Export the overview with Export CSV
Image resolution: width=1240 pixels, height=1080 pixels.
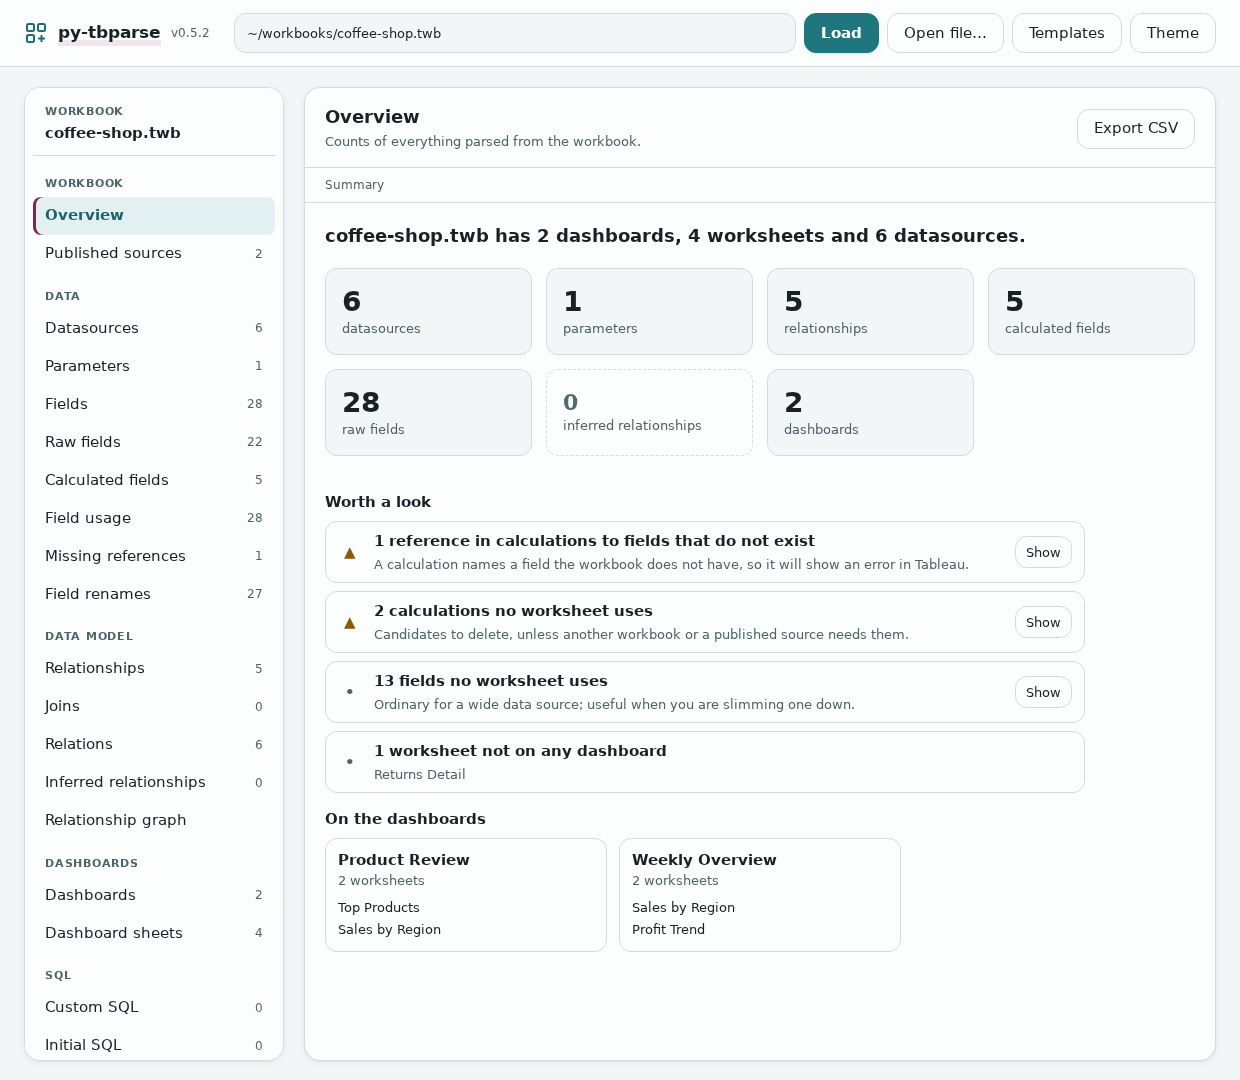[1136, 129]
